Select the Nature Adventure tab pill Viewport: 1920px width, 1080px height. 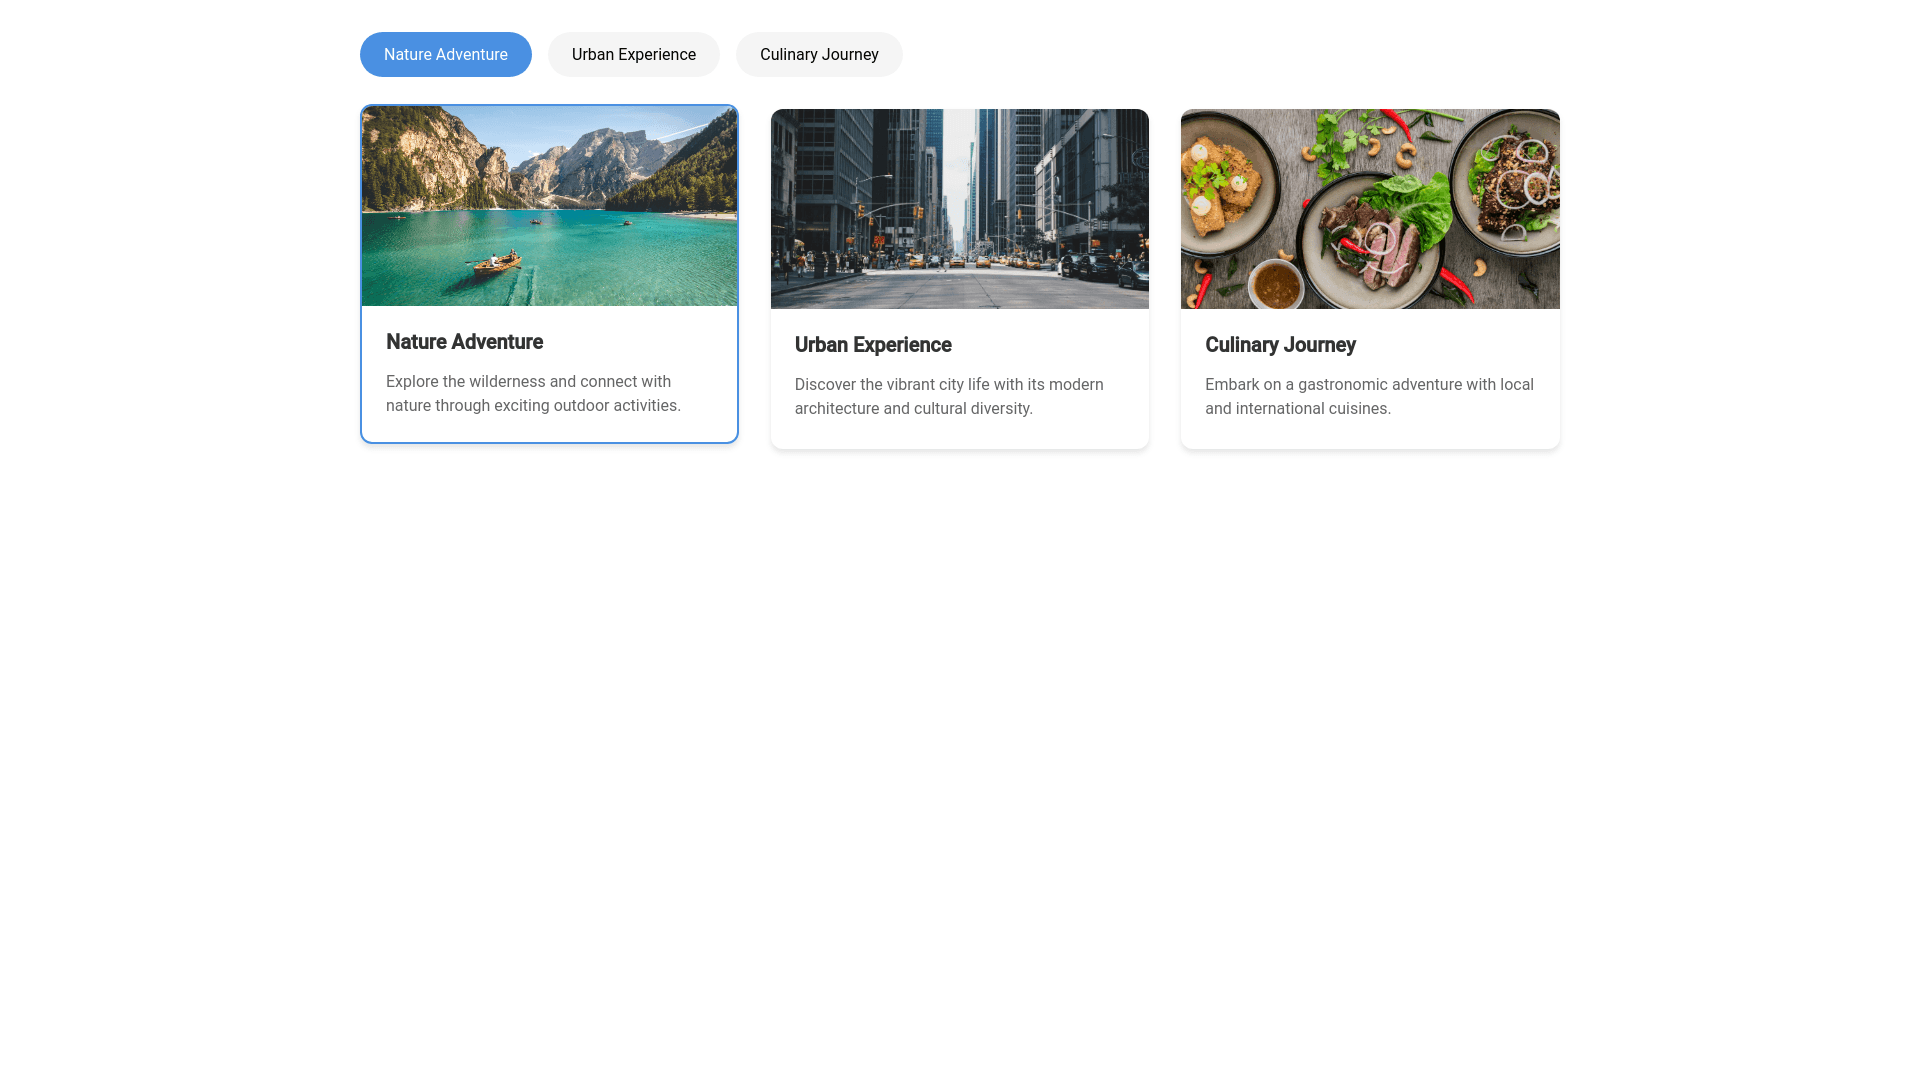(445, 55)
